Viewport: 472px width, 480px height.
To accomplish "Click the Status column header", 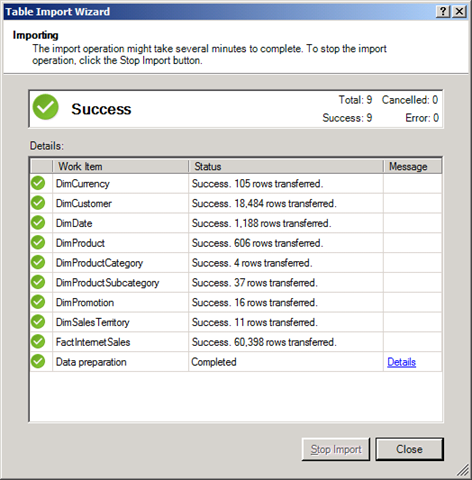I will [286, 166].
